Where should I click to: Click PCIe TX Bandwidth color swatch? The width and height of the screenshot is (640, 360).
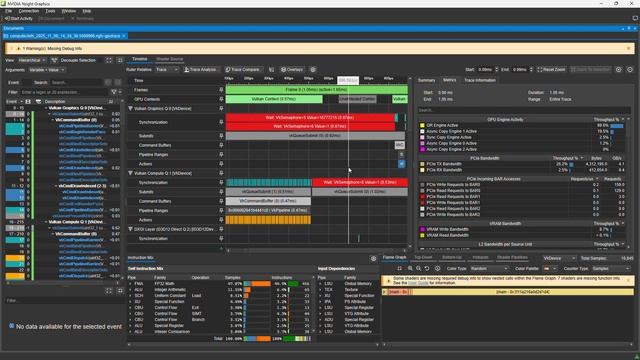(422, 164)
